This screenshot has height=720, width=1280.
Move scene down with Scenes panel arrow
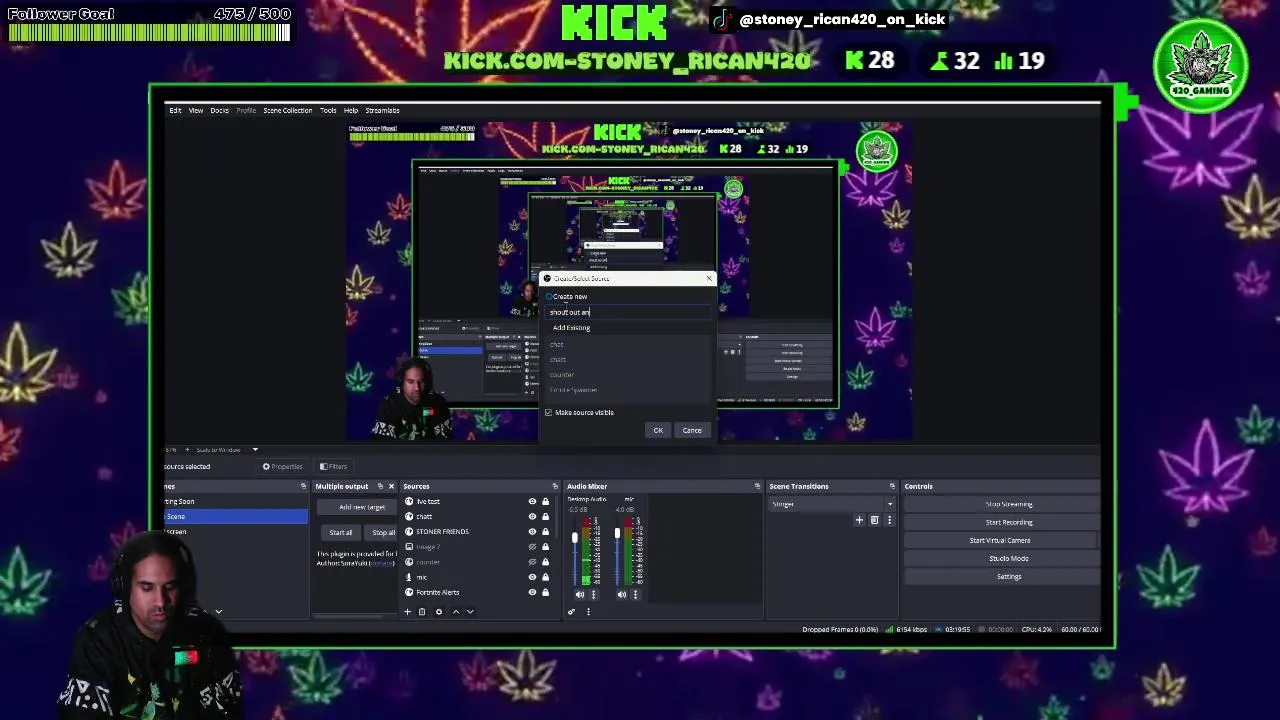pyautogui.click(x=218, y=611)
